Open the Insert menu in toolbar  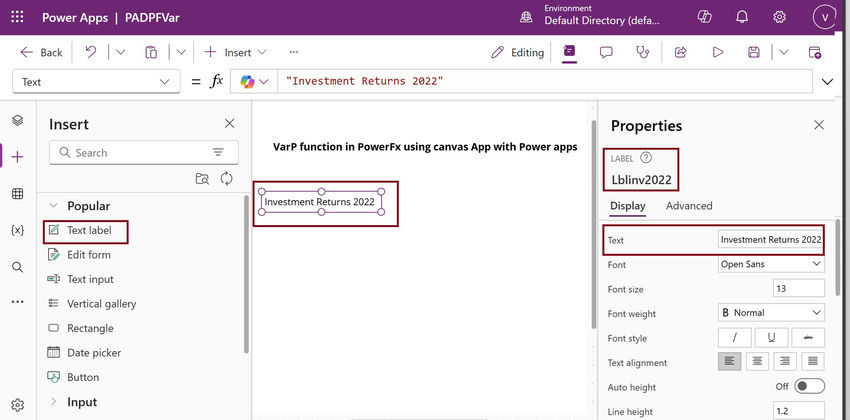point(235,53)
